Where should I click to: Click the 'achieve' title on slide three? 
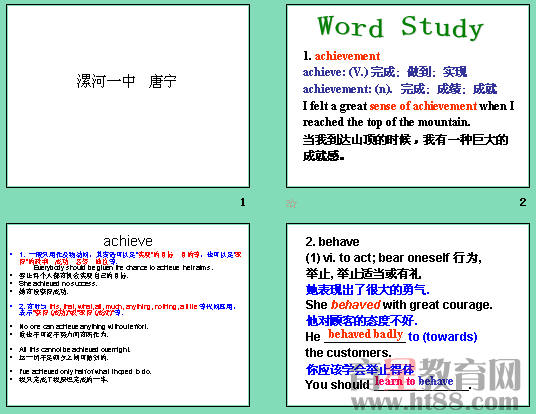pyautogui.click(x=128, y=241)
